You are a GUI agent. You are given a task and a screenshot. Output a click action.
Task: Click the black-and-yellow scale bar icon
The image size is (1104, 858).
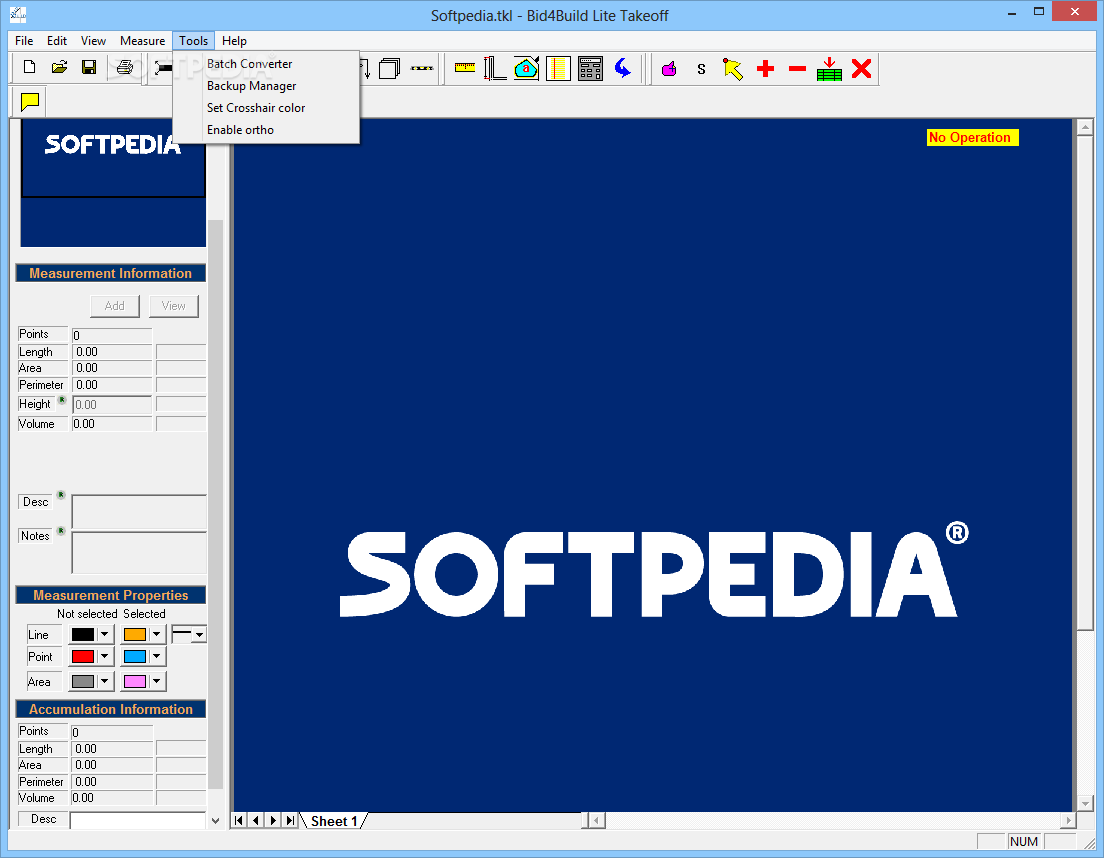(422, 68)
